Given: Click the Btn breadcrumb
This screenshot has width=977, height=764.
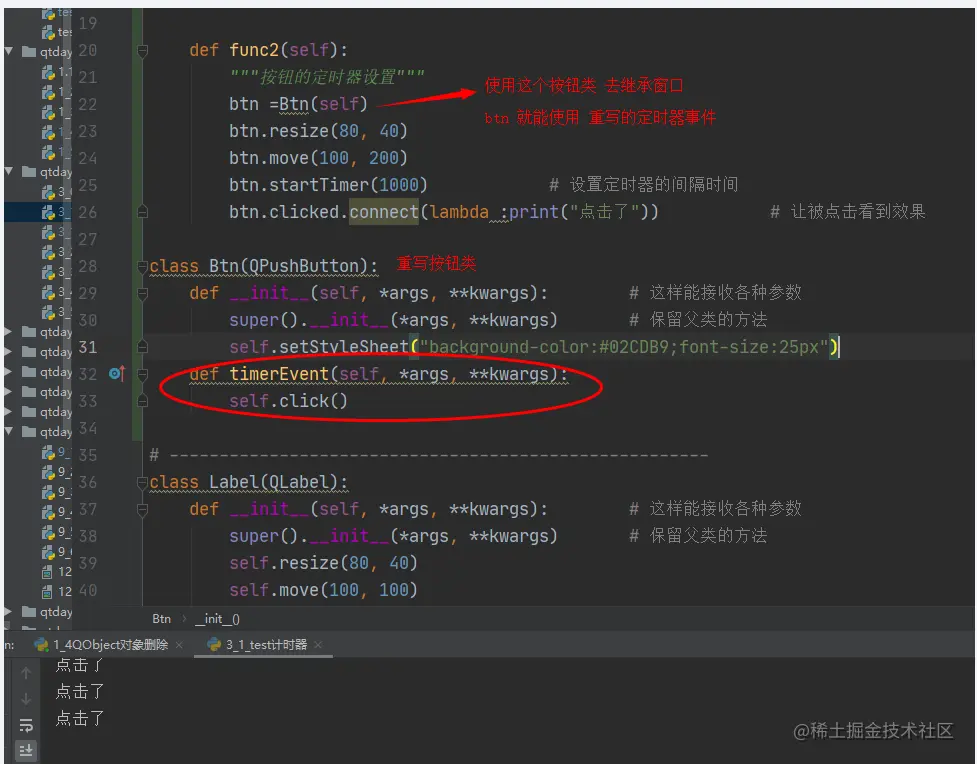Looking at the screenshot, I should click(161, 619).
